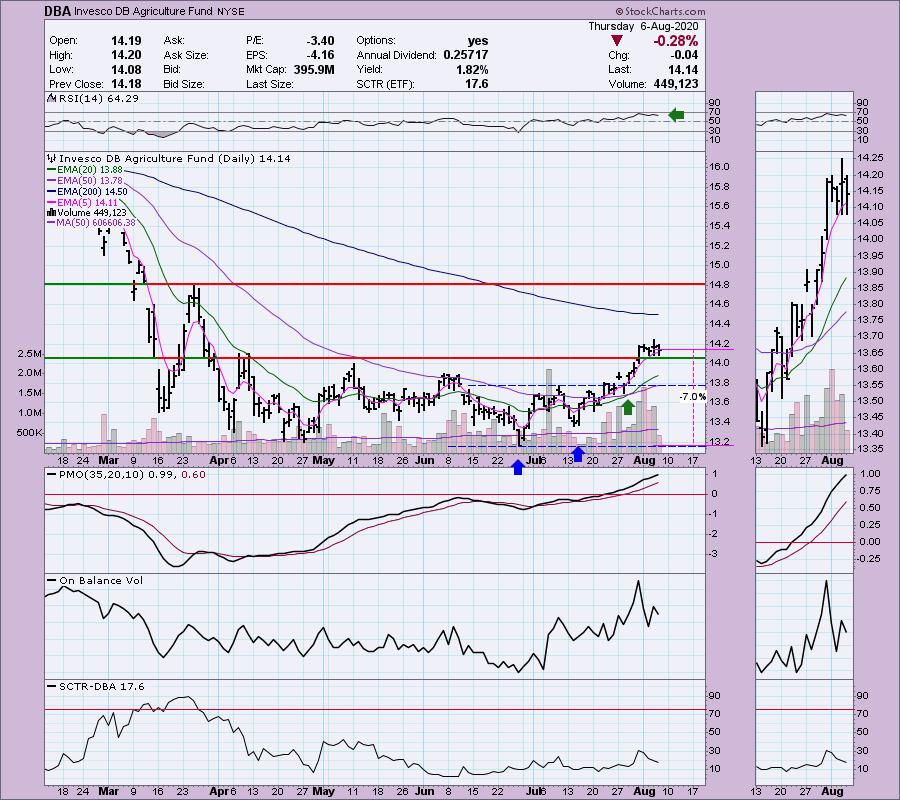The width and height of the screenshot is (900, 800).
Task: Click the Mar label on the top date axis
Action: 108,460
